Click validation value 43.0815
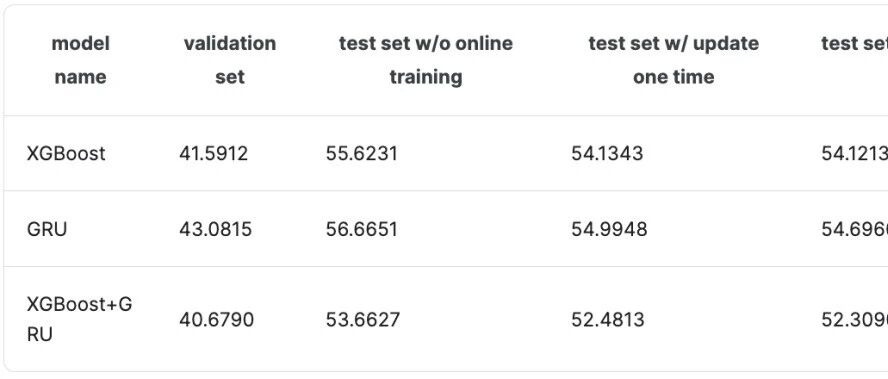Viewport: 888px width, 379px height. pyautogui.click(x=216, y=229)
